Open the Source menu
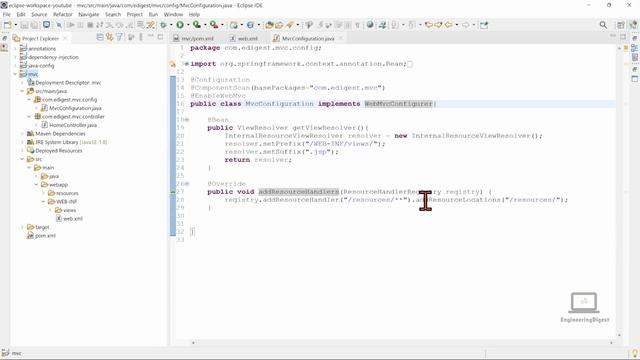Screen dimensions: 640x360 pyautogui.click(x=39, y=14)
